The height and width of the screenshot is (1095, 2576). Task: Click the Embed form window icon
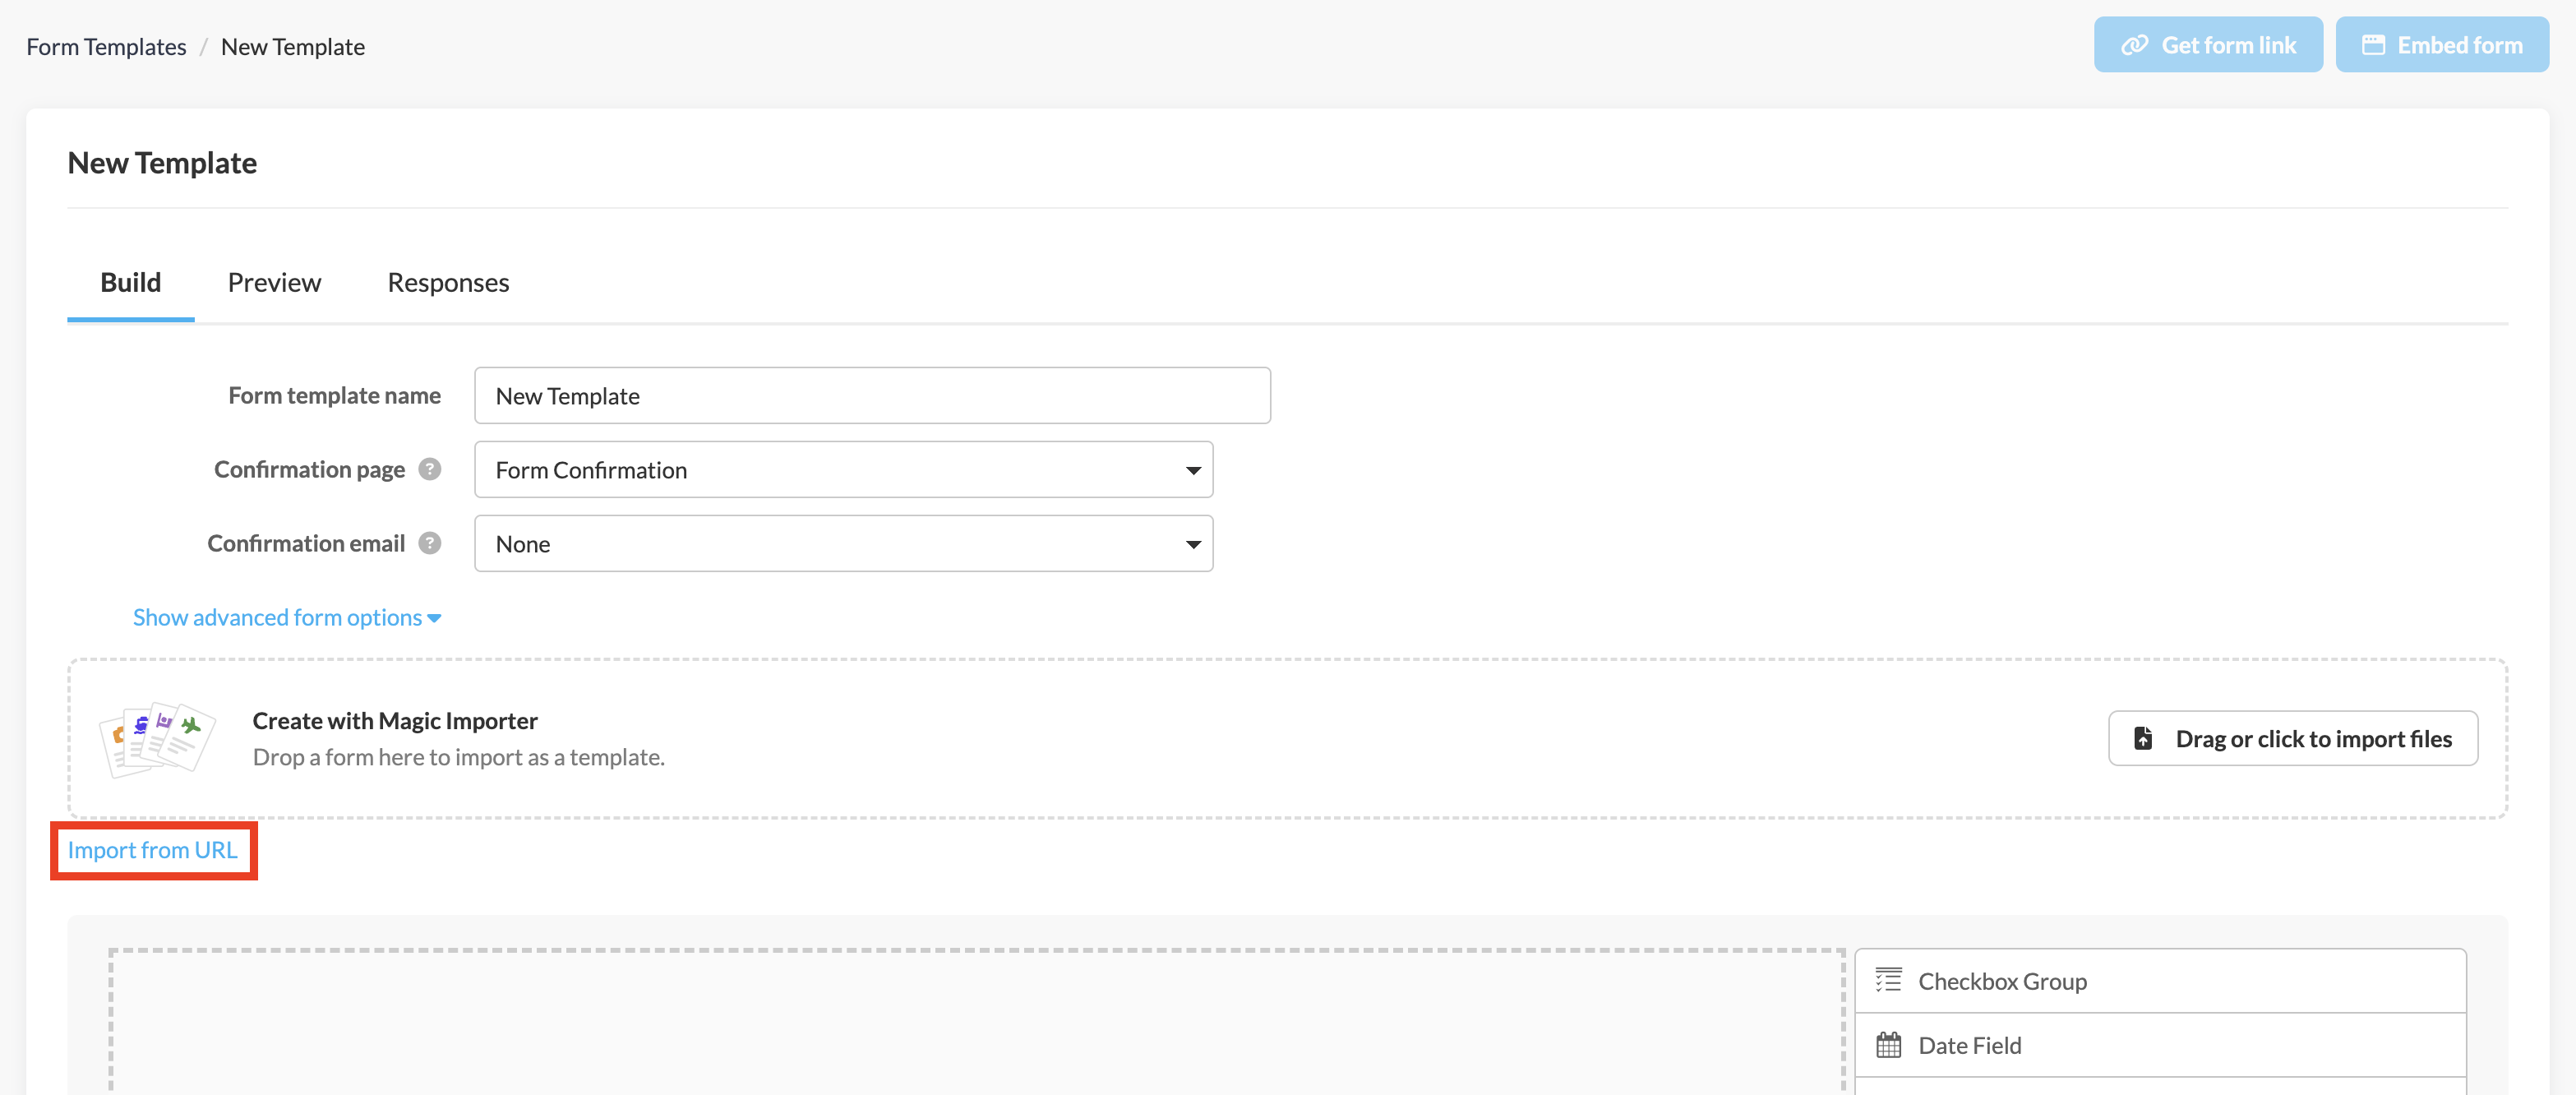[x=2373, y=45]
